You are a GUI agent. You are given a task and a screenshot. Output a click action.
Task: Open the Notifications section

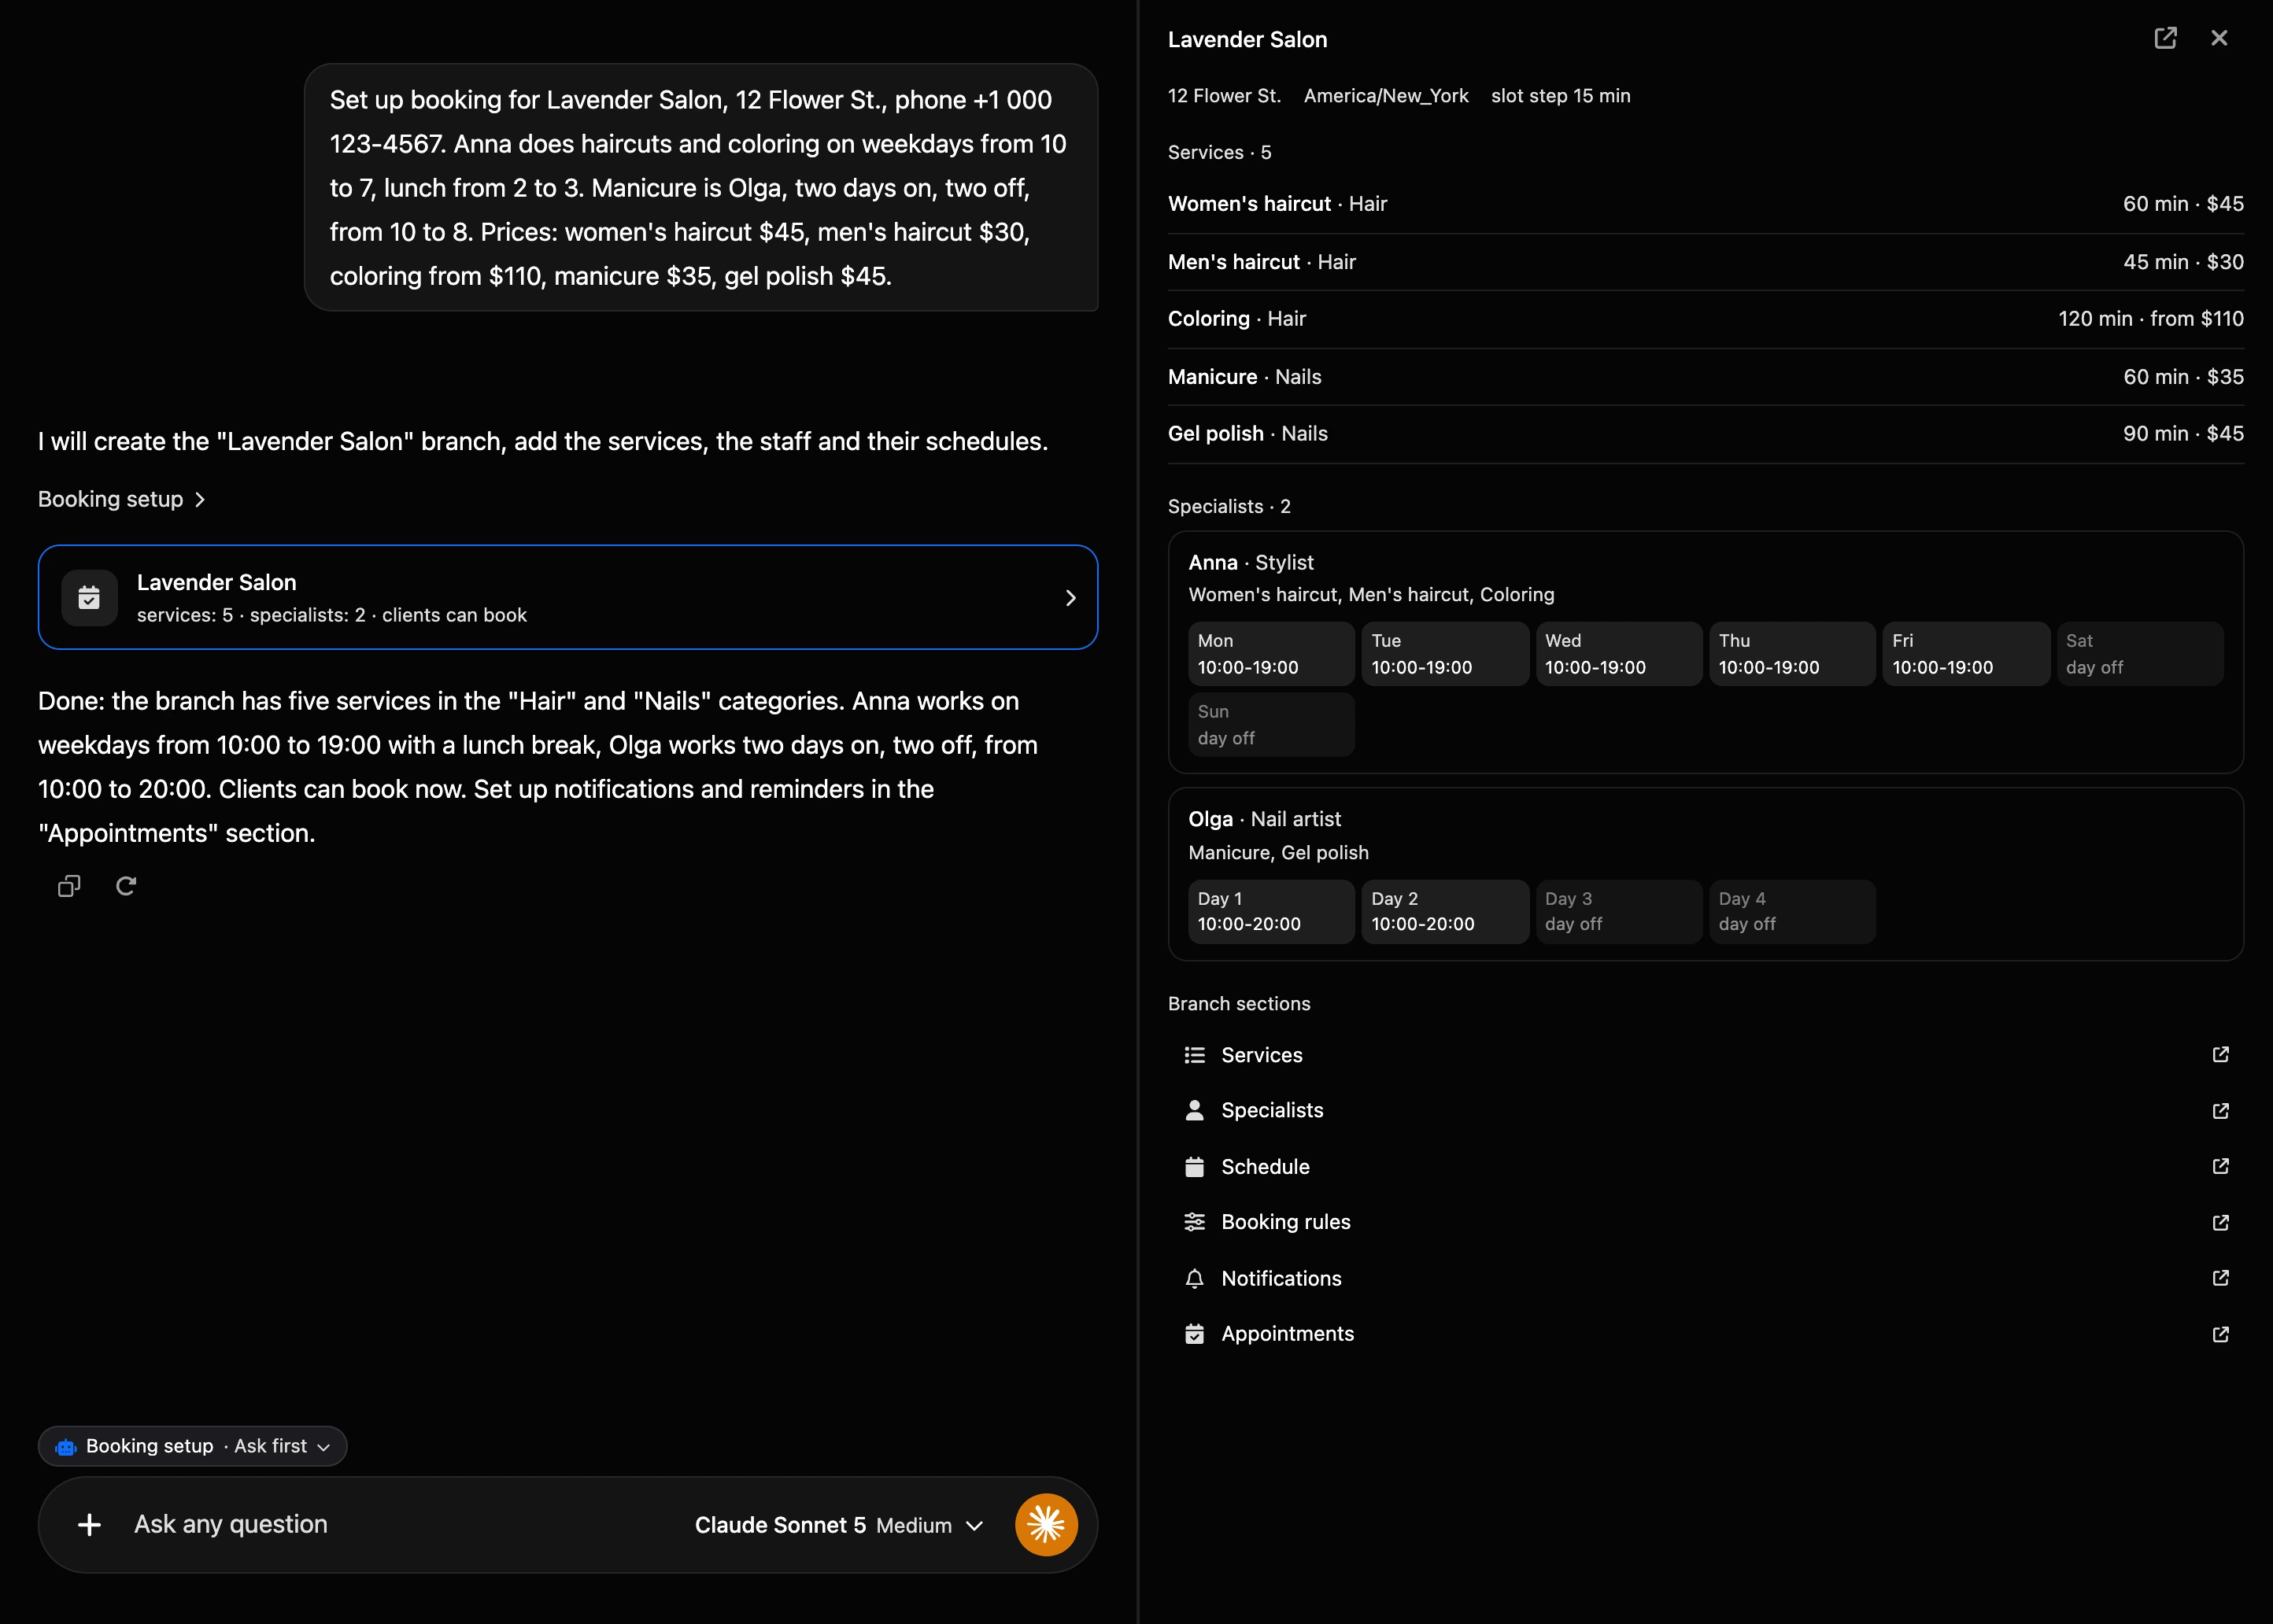click(1705, 1278)
